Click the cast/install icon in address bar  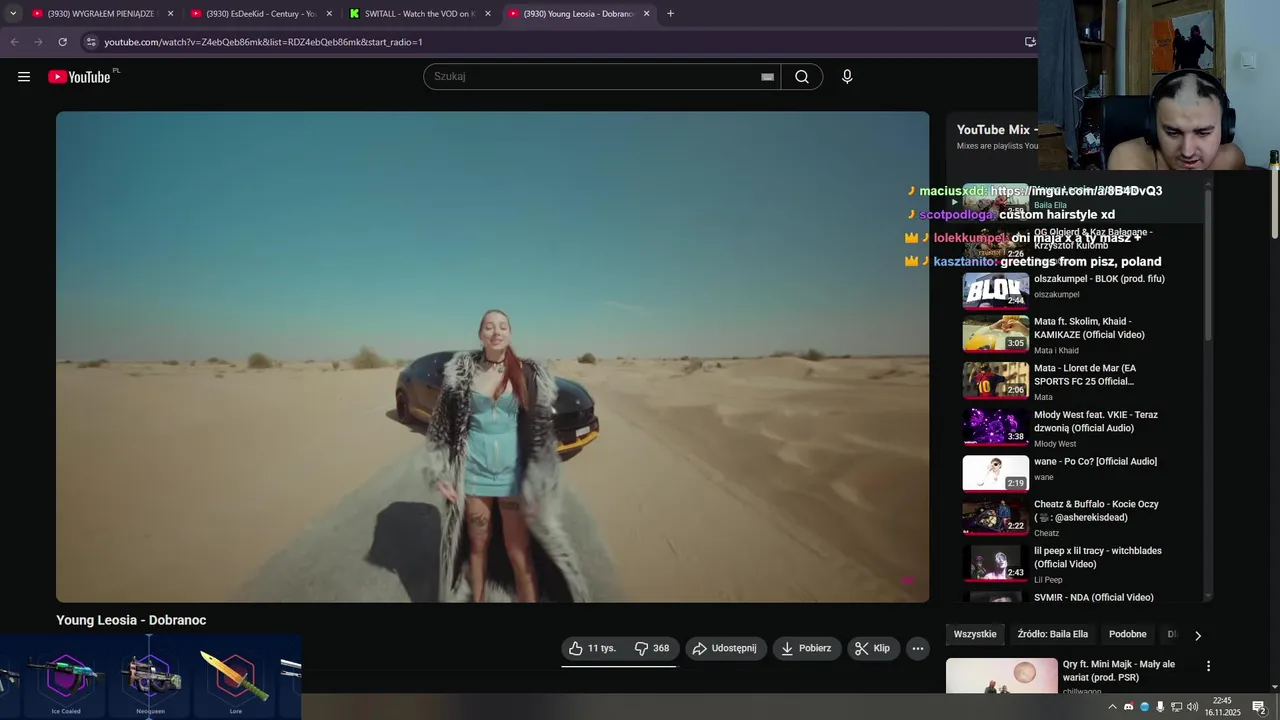[1030, 42]
